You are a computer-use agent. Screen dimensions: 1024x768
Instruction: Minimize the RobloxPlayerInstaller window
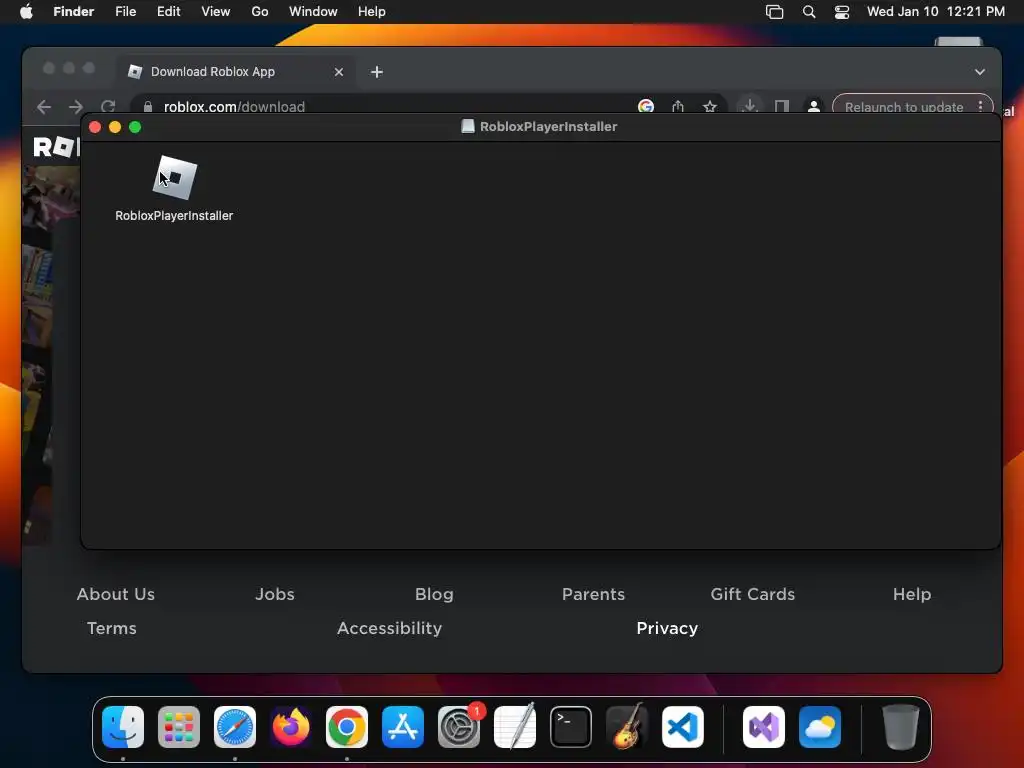coord(115,127)
